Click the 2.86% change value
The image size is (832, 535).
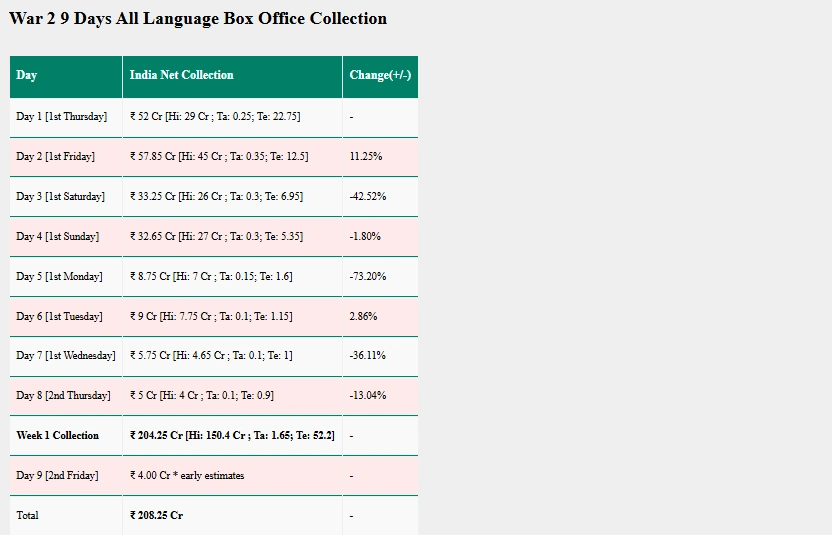click(363, 317)
